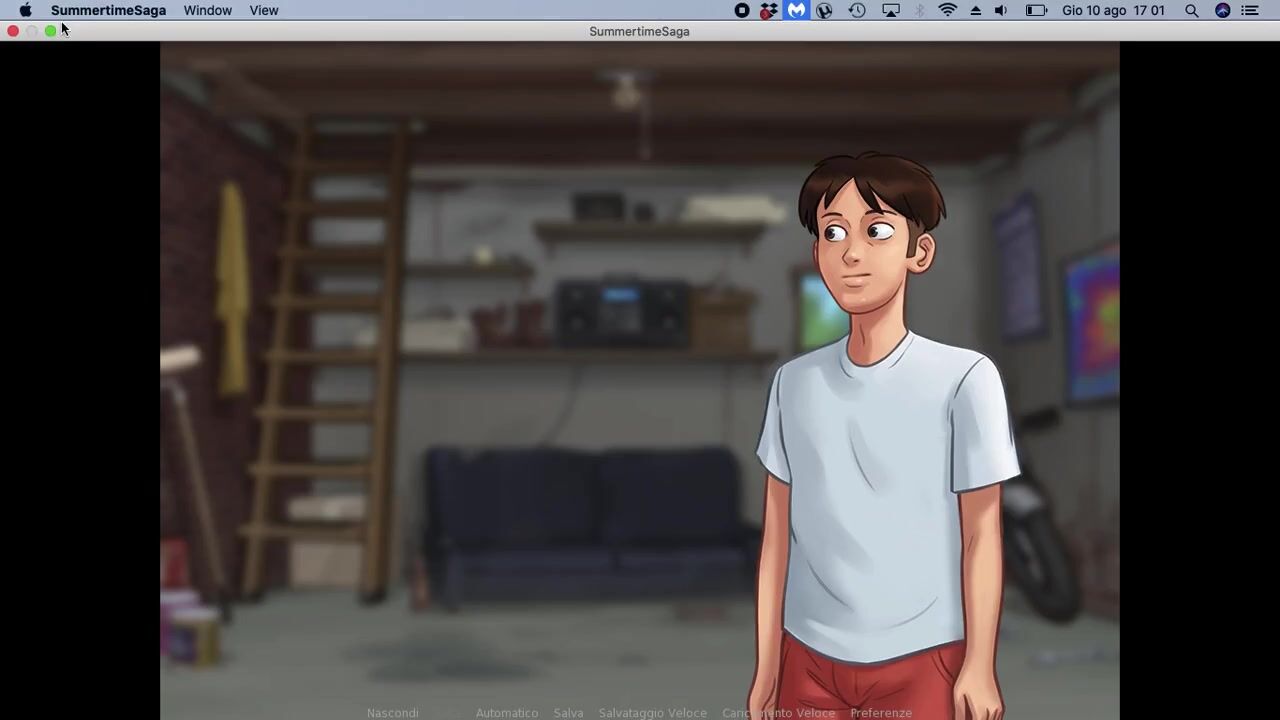This screenshot has height=720, width=1280.
Task: Open Malwarebytes in the menu bar
Action: tap(796, 10)
